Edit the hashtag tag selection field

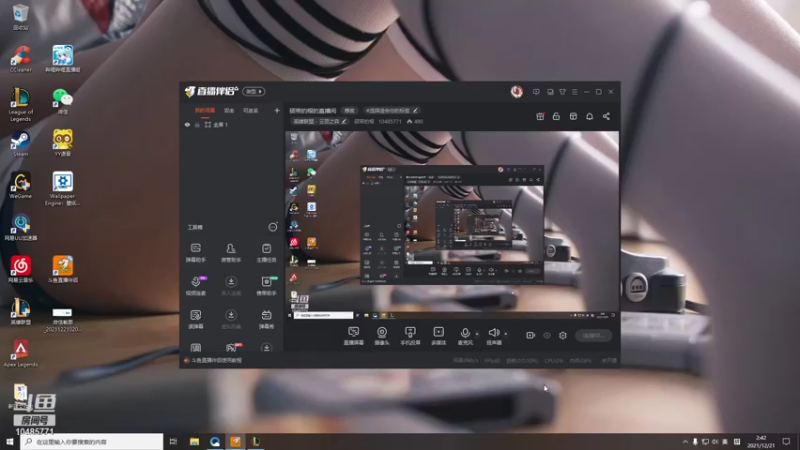391,110
